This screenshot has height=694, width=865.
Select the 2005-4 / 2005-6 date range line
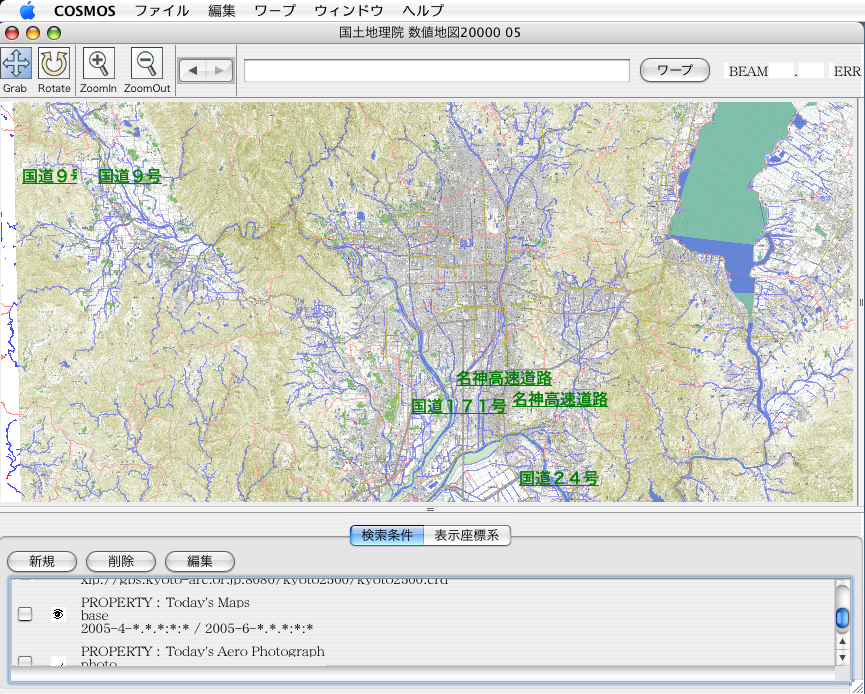click(197, 628)
